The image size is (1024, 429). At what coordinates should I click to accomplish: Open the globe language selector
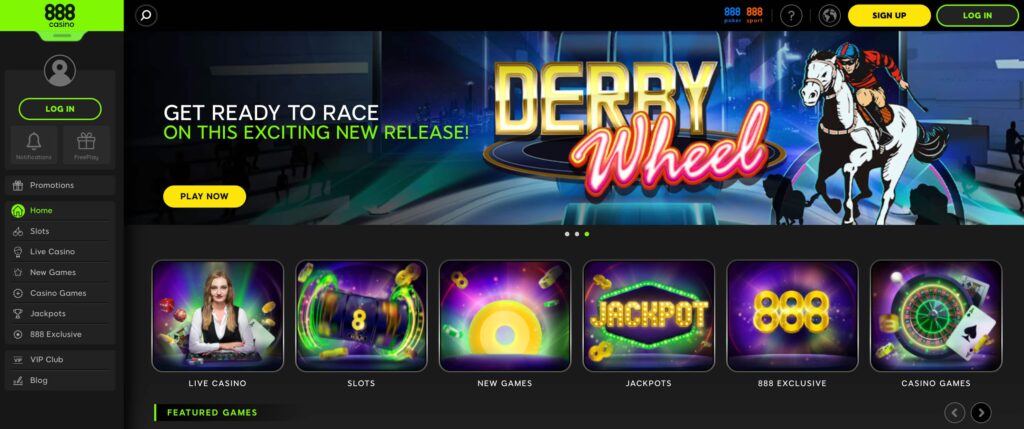pos(829,15)
